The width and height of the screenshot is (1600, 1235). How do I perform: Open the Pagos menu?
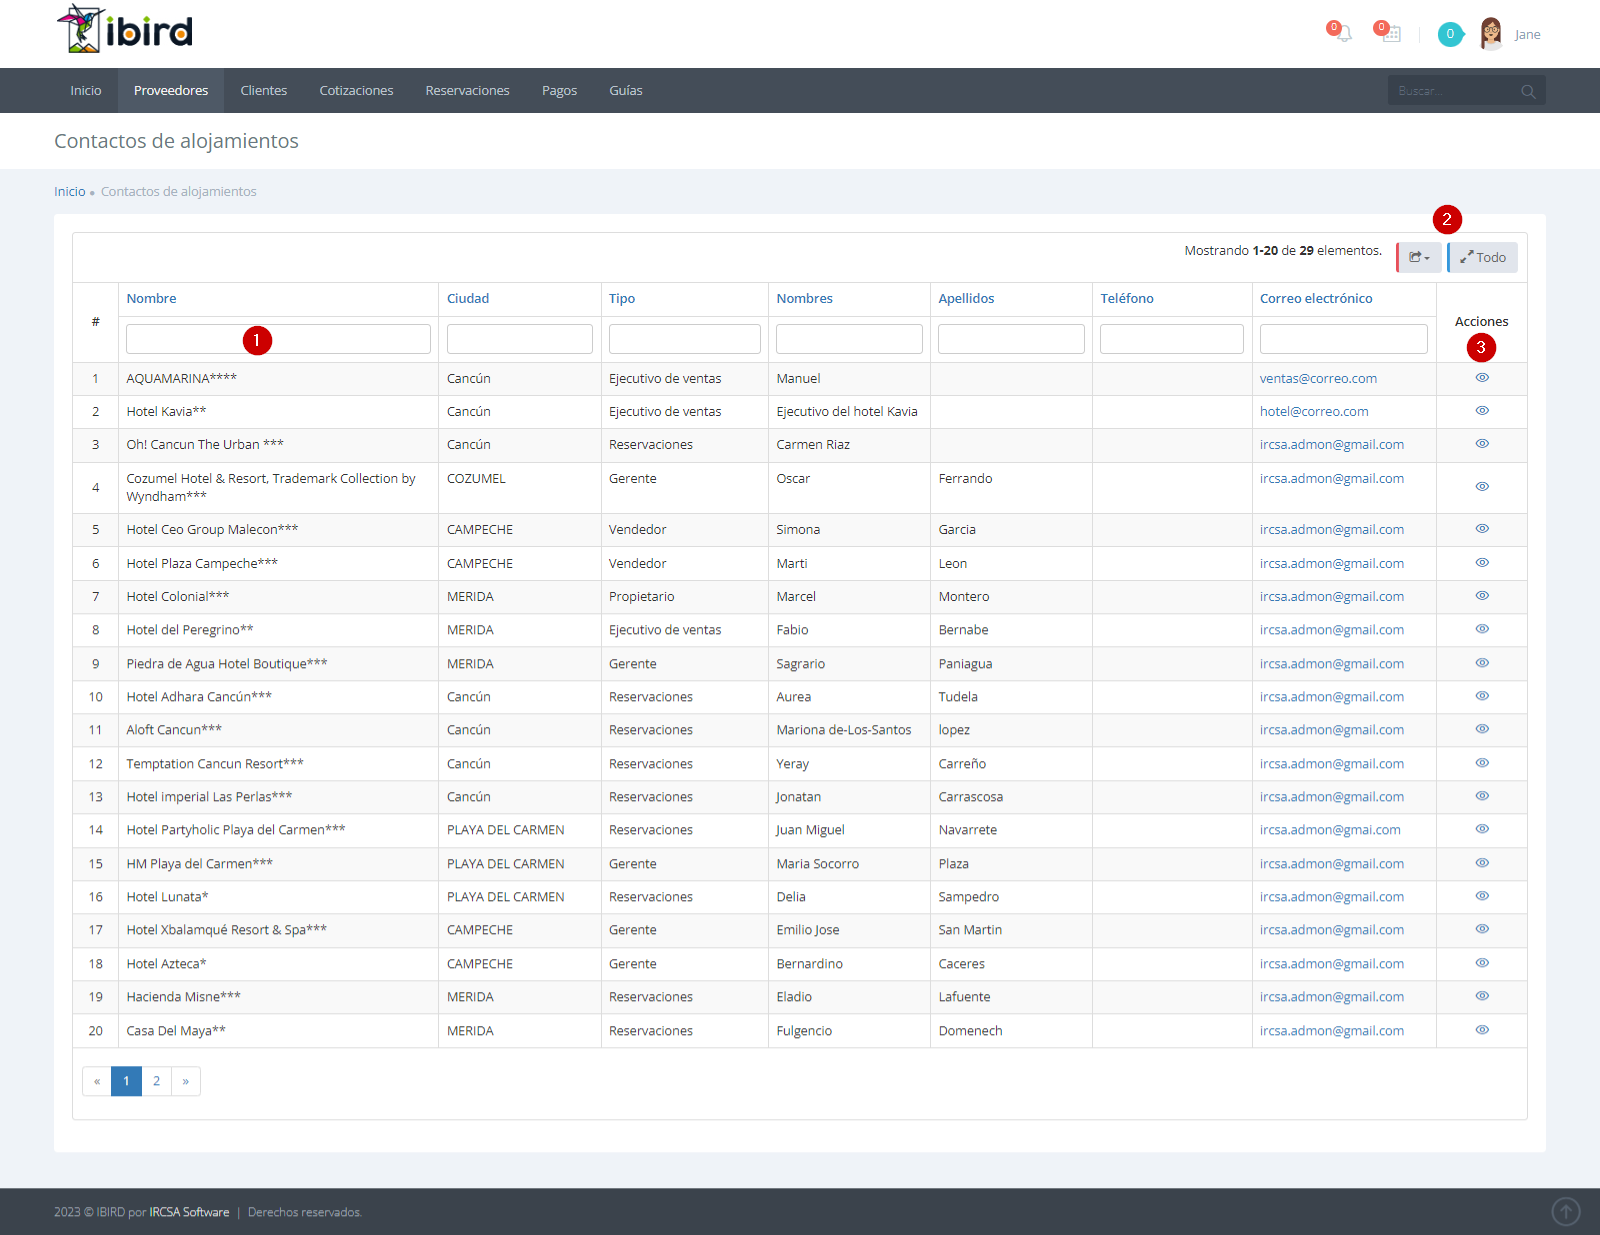560,91
